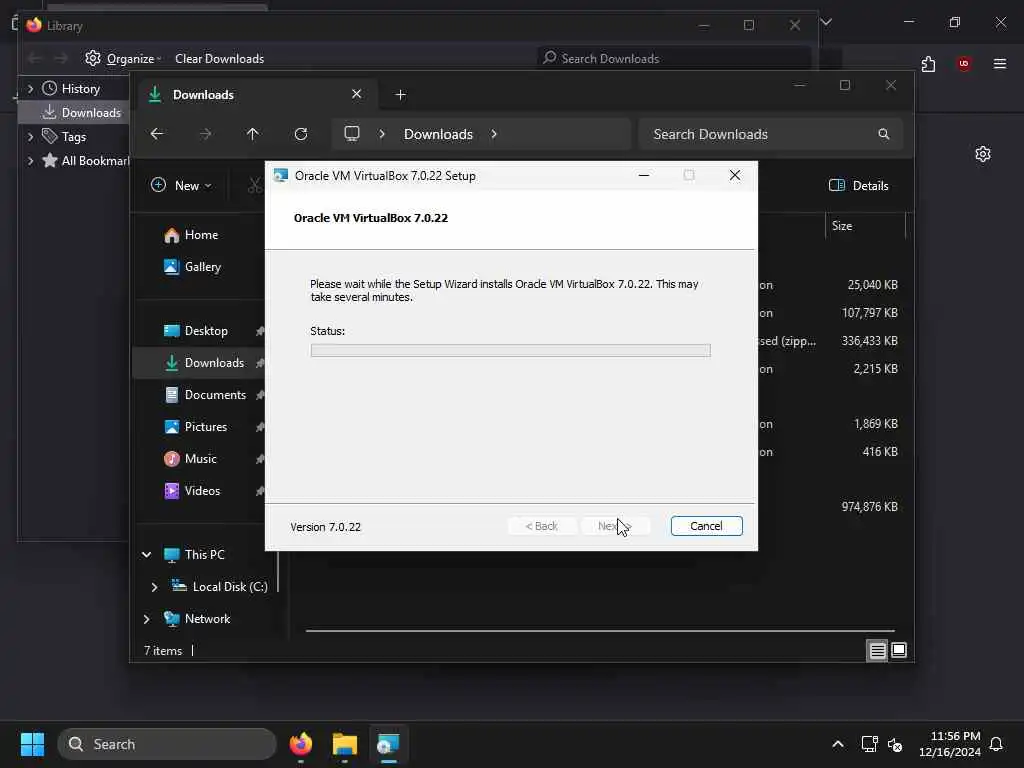
Task: Open Firefox extensions puzzle icon
Action: tap(928, 64)
